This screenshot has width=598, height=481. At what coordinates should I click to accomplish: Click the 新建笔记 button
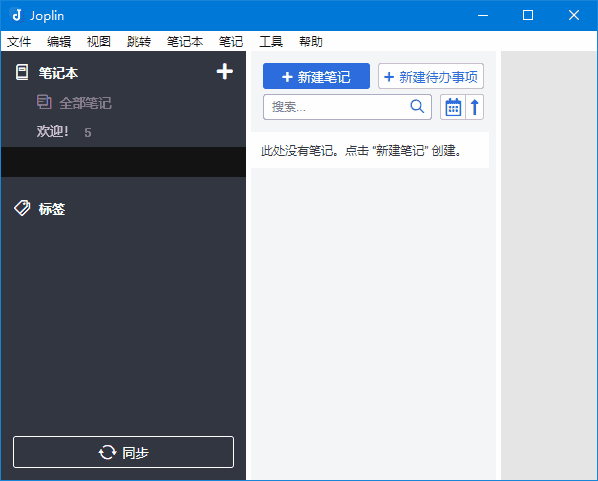coord(316,76)
